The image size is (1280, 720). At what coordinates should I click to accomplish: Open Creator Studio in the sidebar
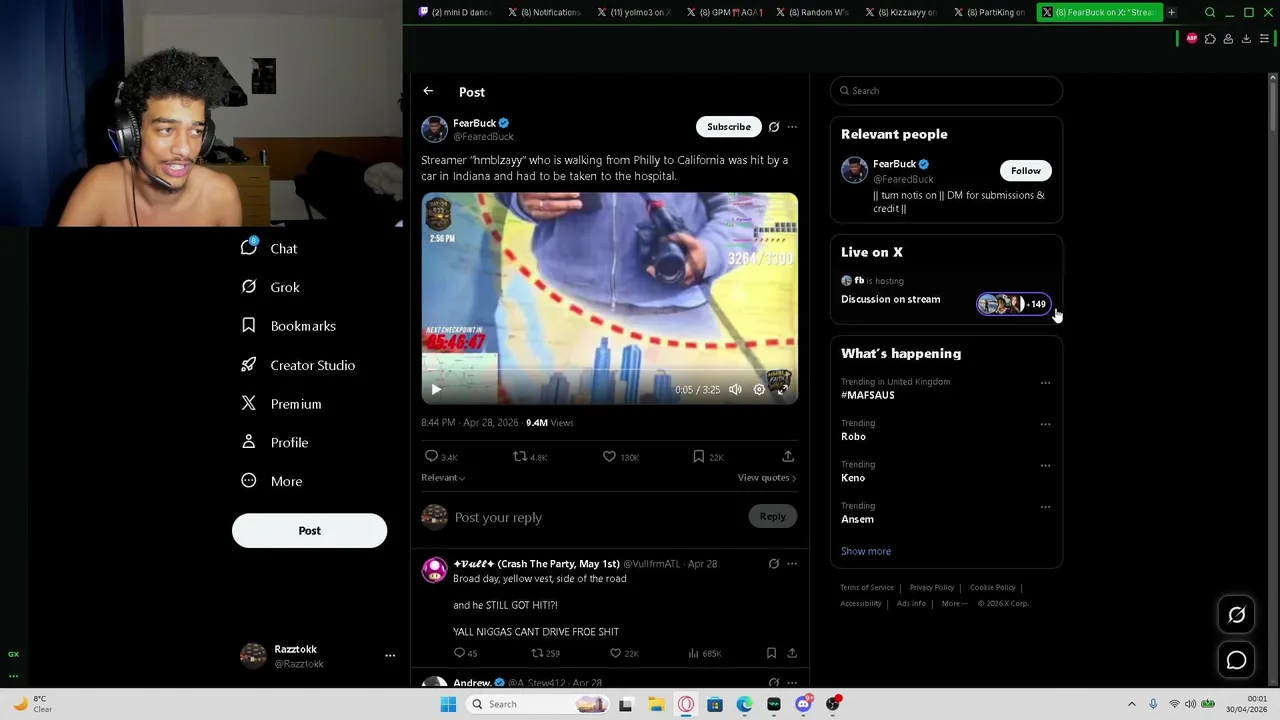click(x=298, y=365)
